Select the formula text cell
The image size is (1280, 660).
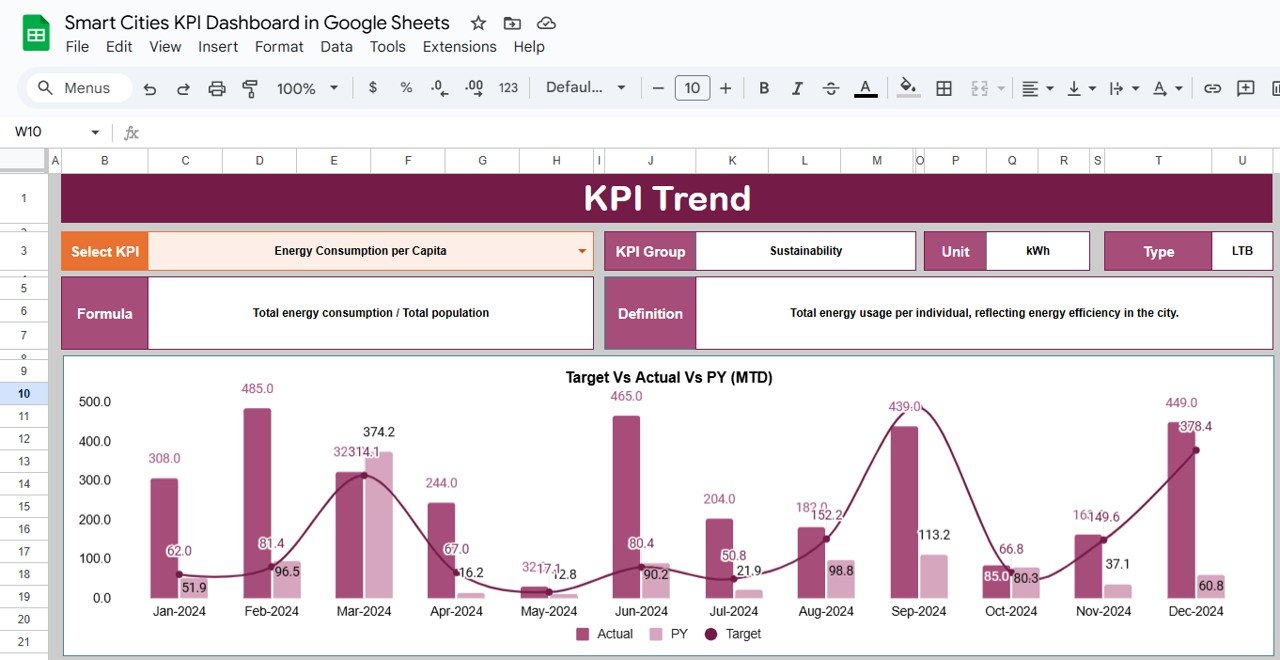point(371,313)
